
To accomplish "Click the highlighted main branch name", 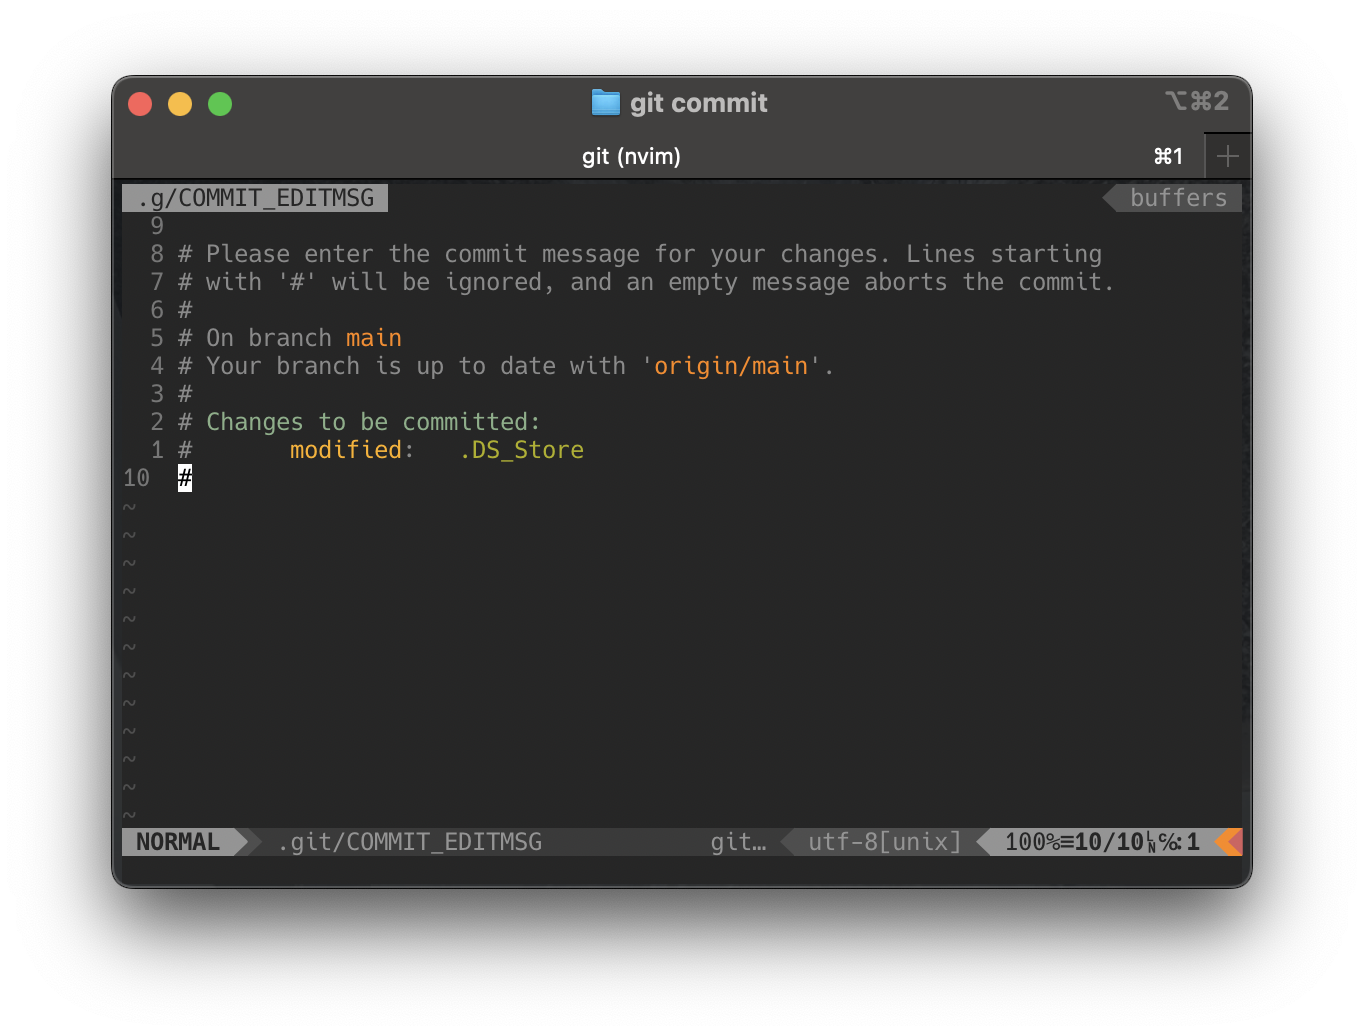I will [373, 337].
